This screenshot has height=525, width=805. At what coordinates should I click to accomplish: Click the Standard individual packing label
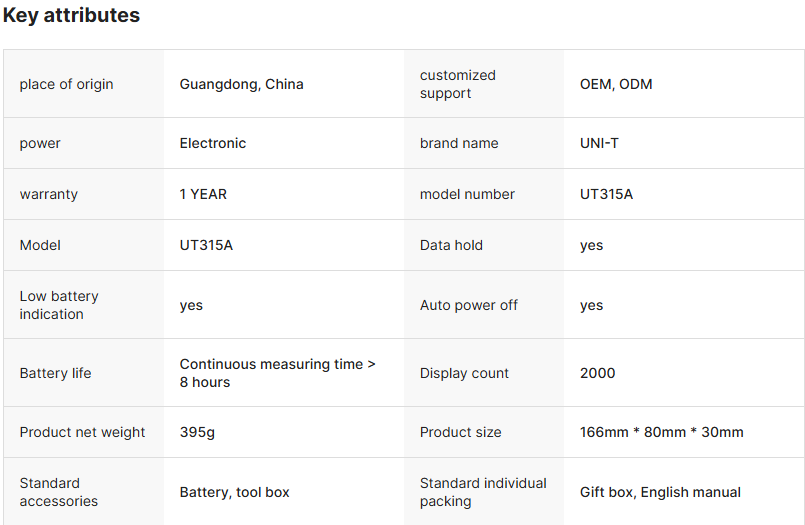[483, 492]
